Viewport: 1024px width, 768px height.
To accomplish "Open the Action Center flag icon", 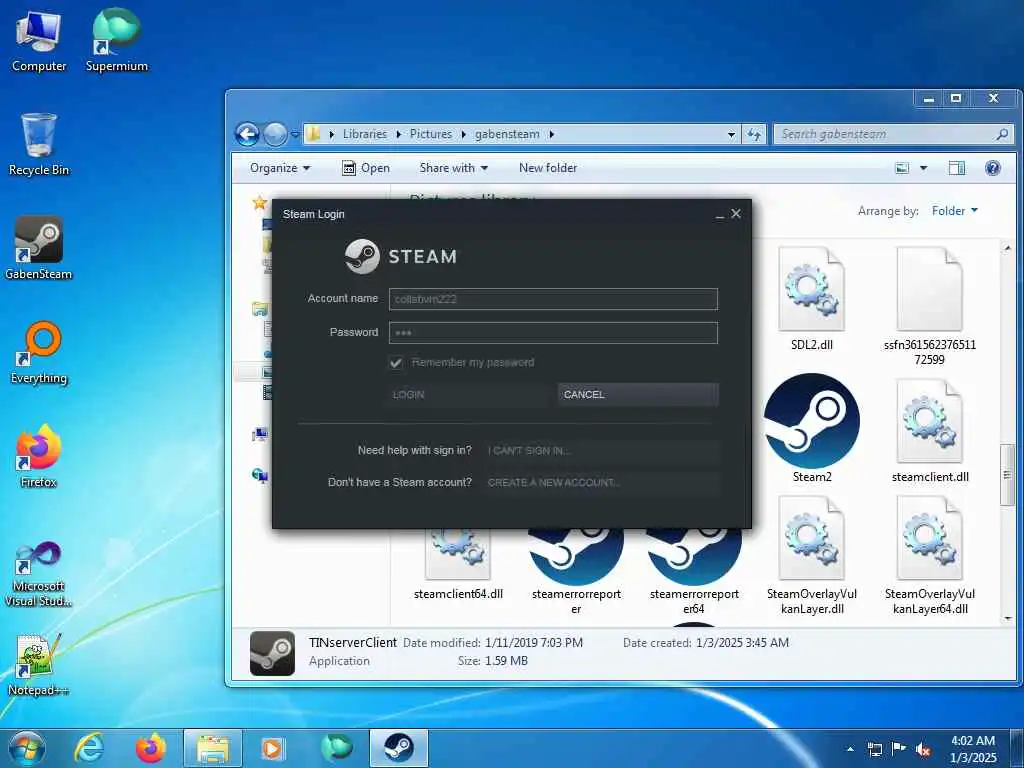I will click(x=899, y=750).
